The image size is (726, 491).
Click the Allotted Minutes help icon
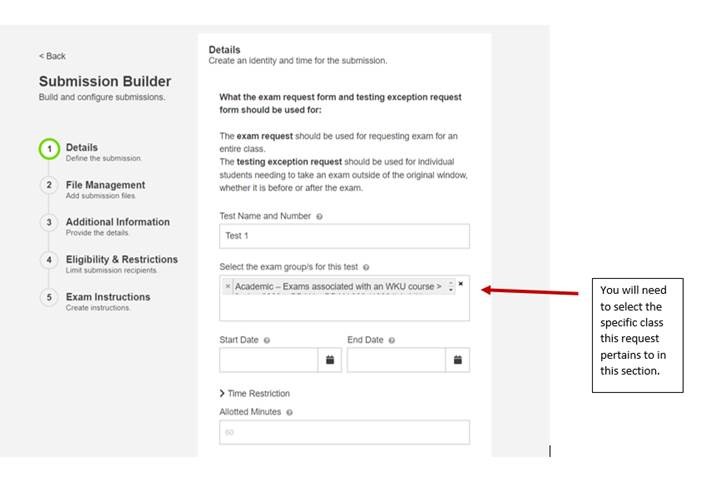click(291, 412)
